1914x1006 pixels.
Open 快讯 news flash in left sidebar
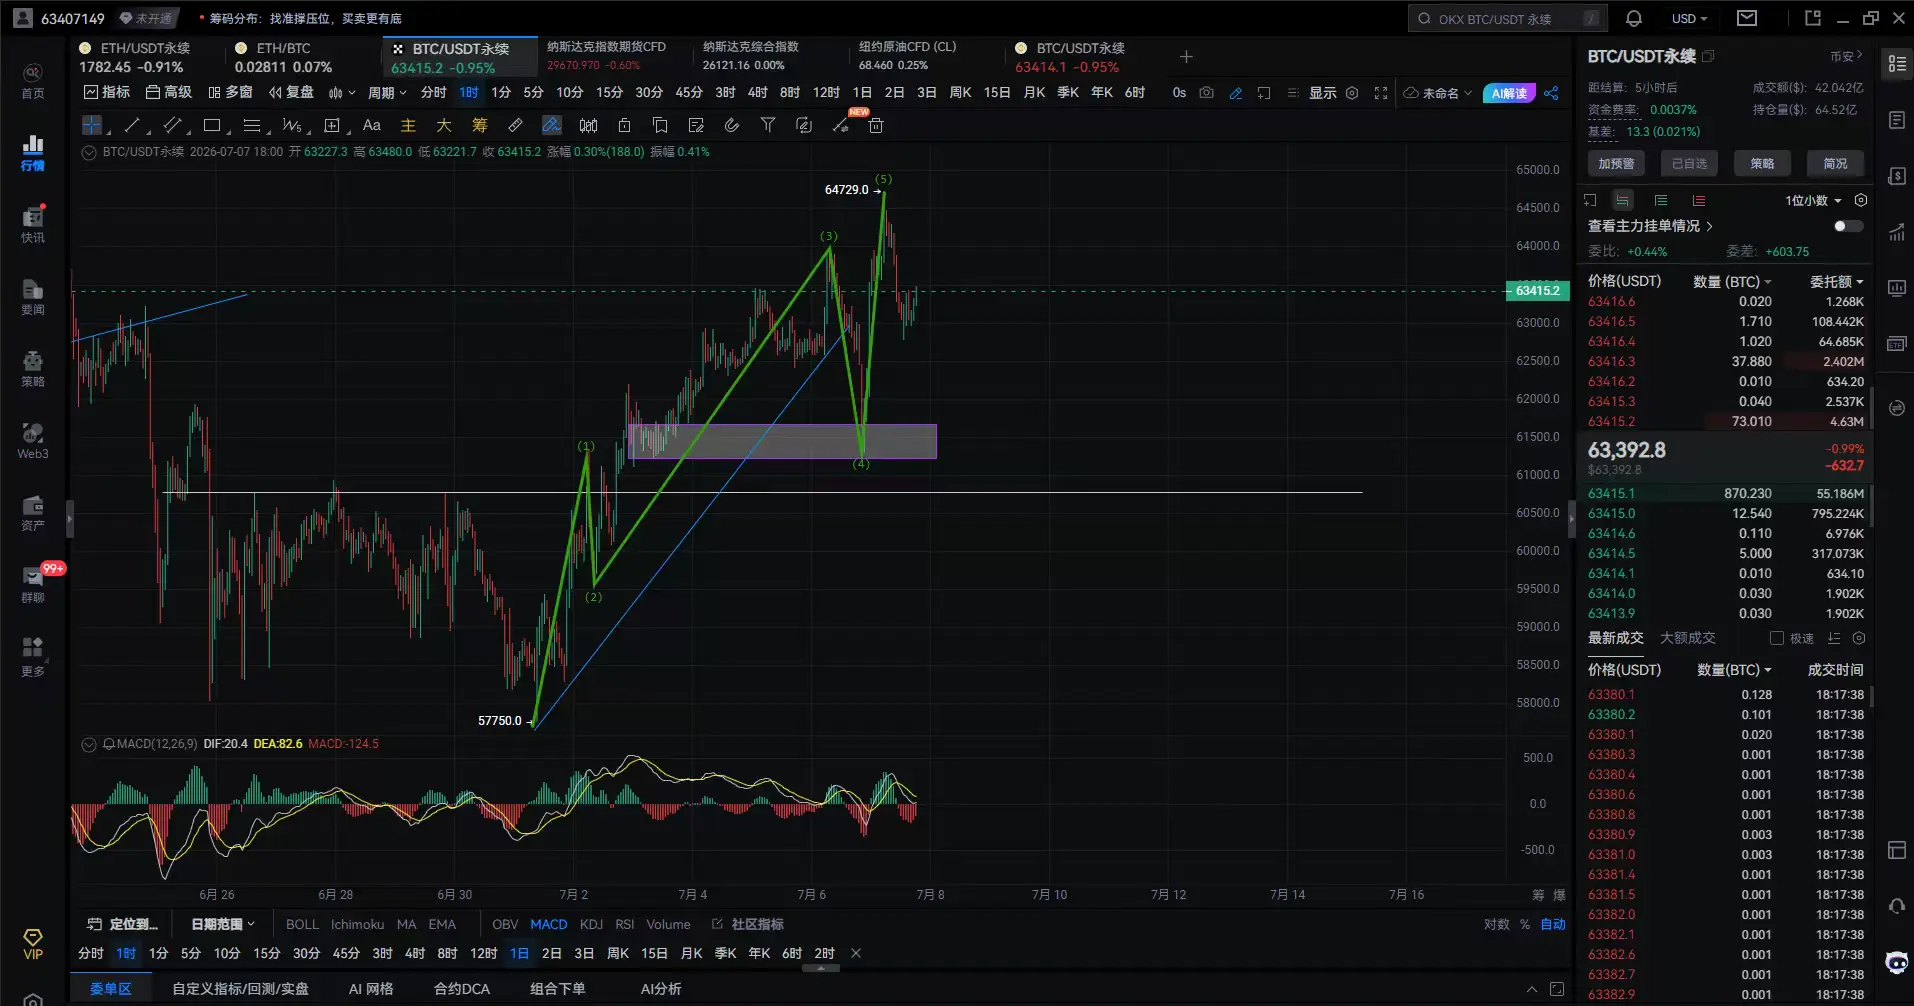click(33, 224)
